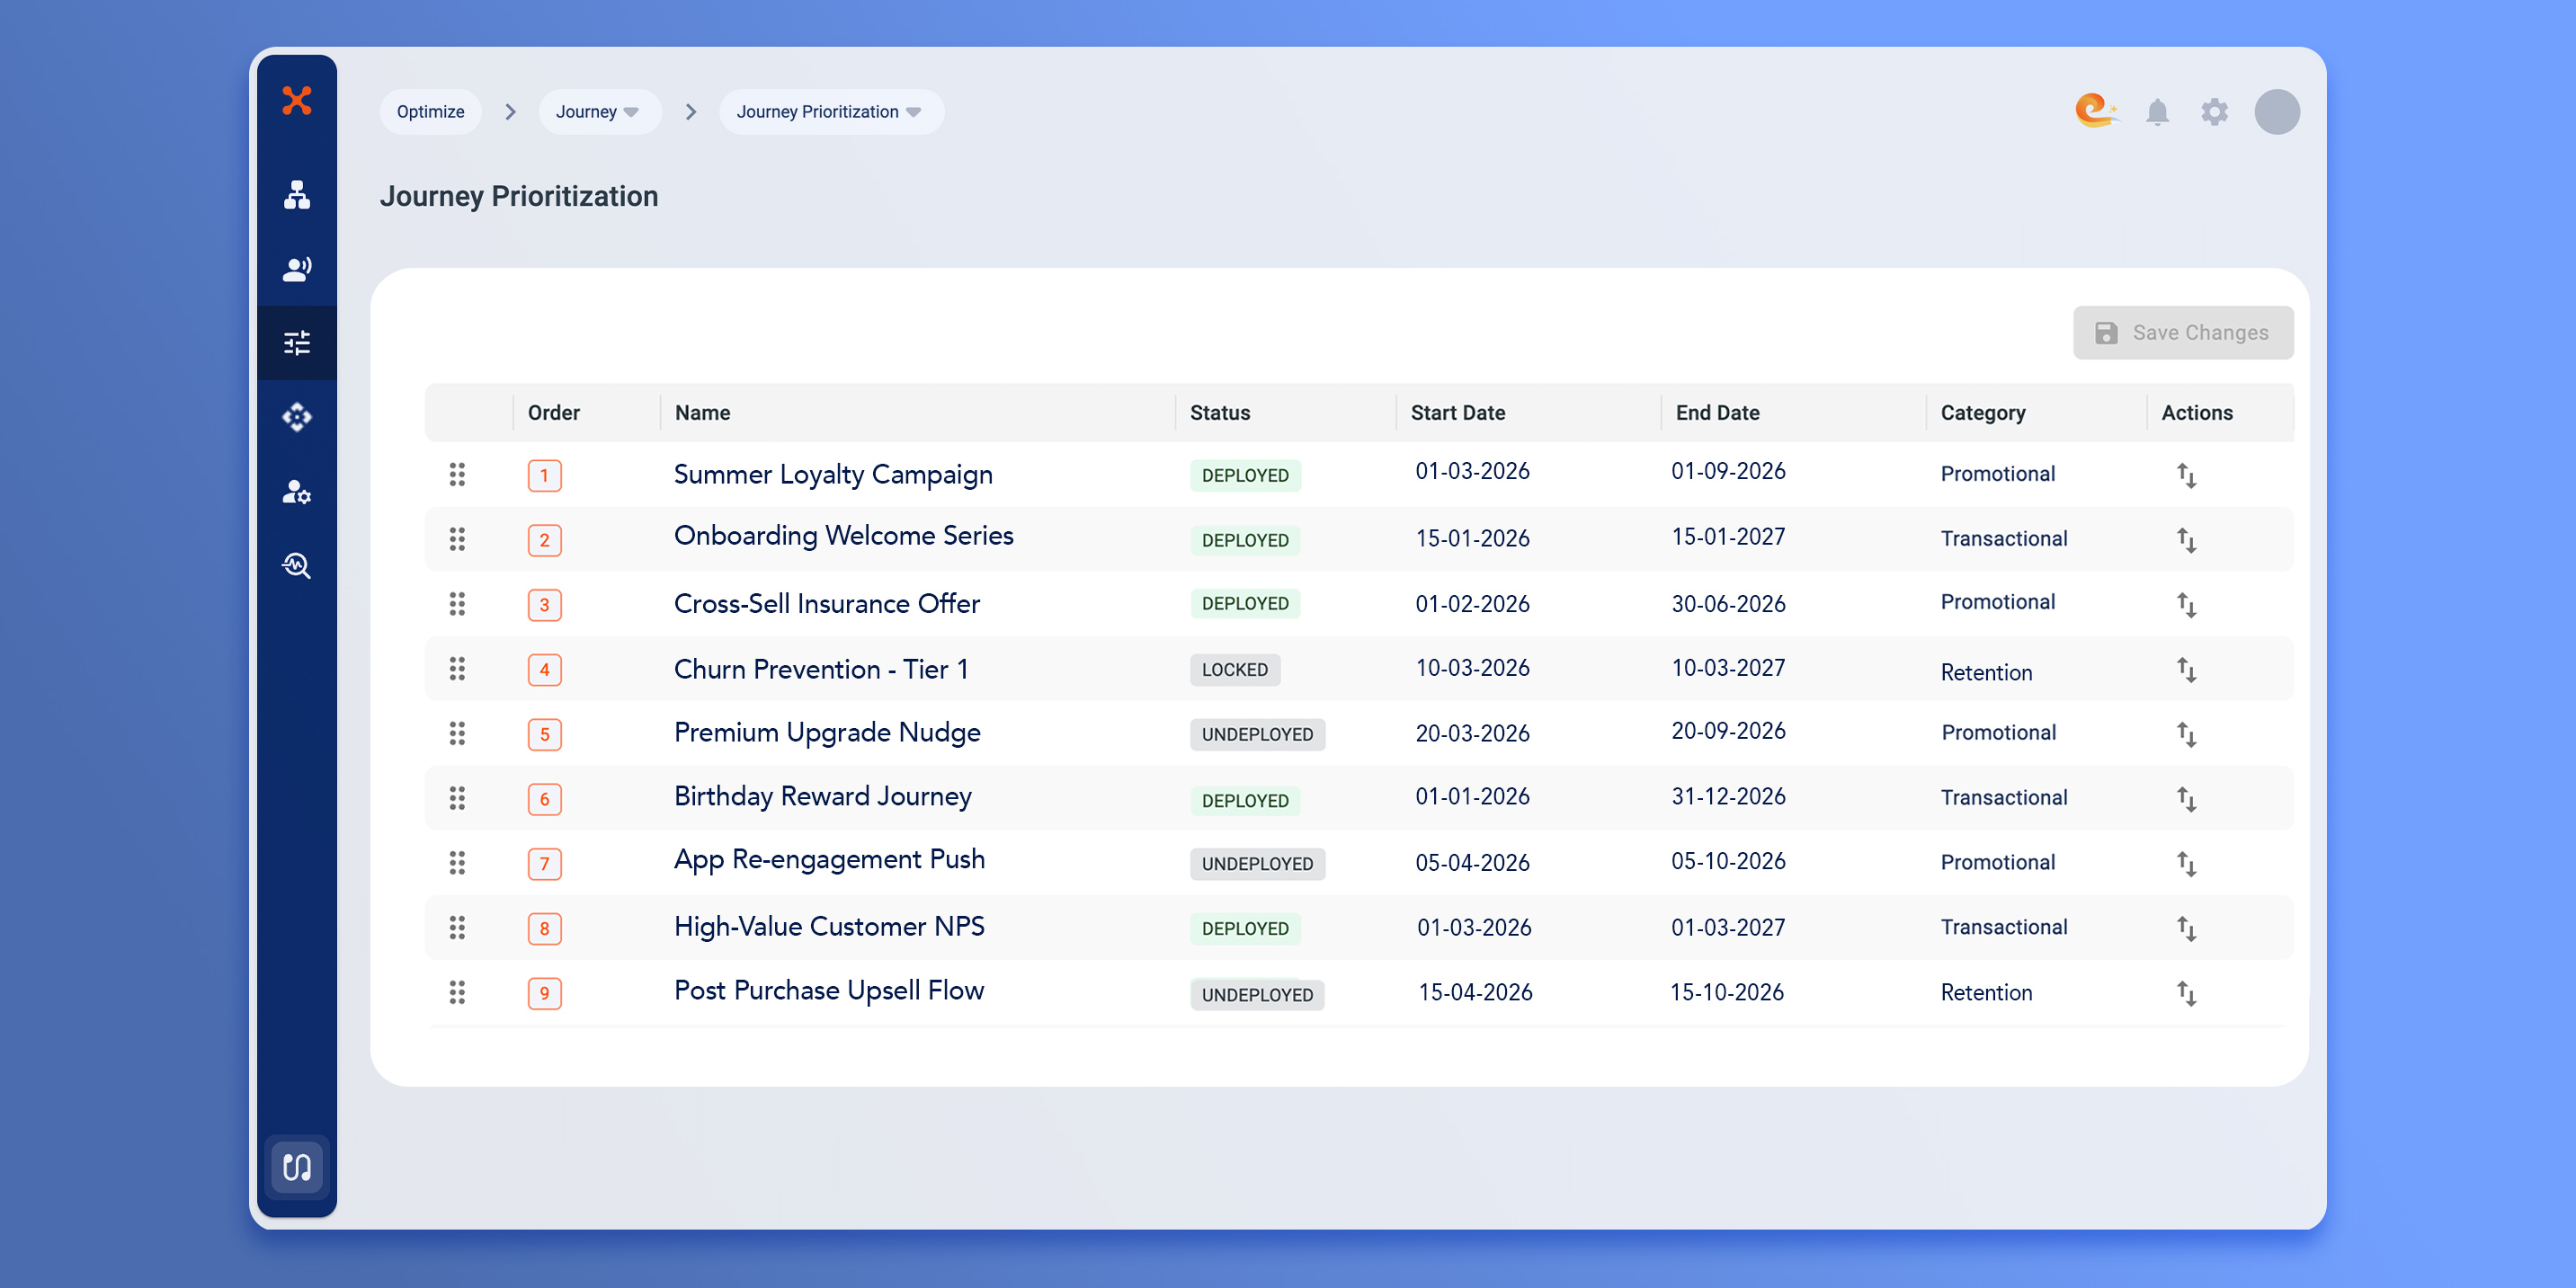The height and width of the screenshot is (1288, 2576).
Task: Open the notifications bell icon
Action: pyautogui.click(x=2157, y=112)
